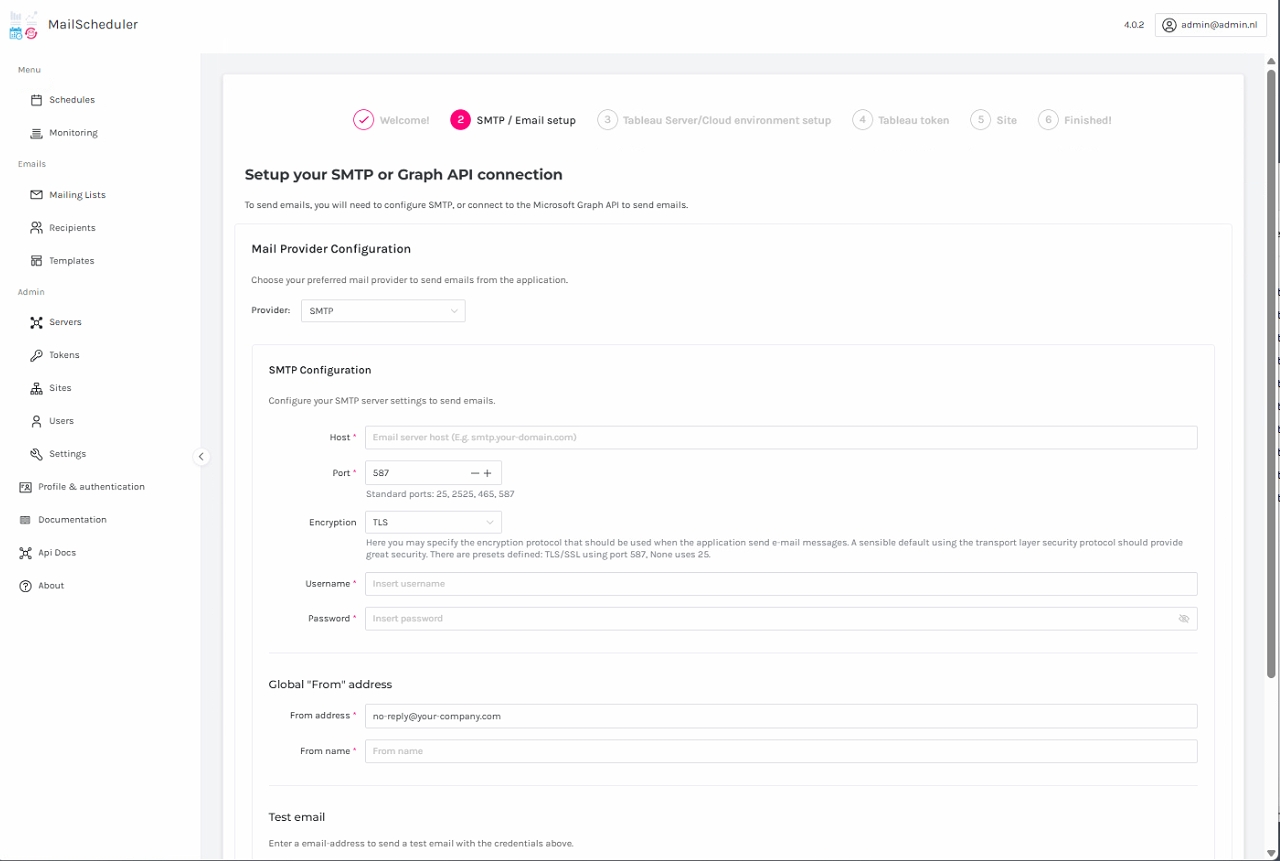
Task: Open Settings in the Admin menu
Action: 67,454
